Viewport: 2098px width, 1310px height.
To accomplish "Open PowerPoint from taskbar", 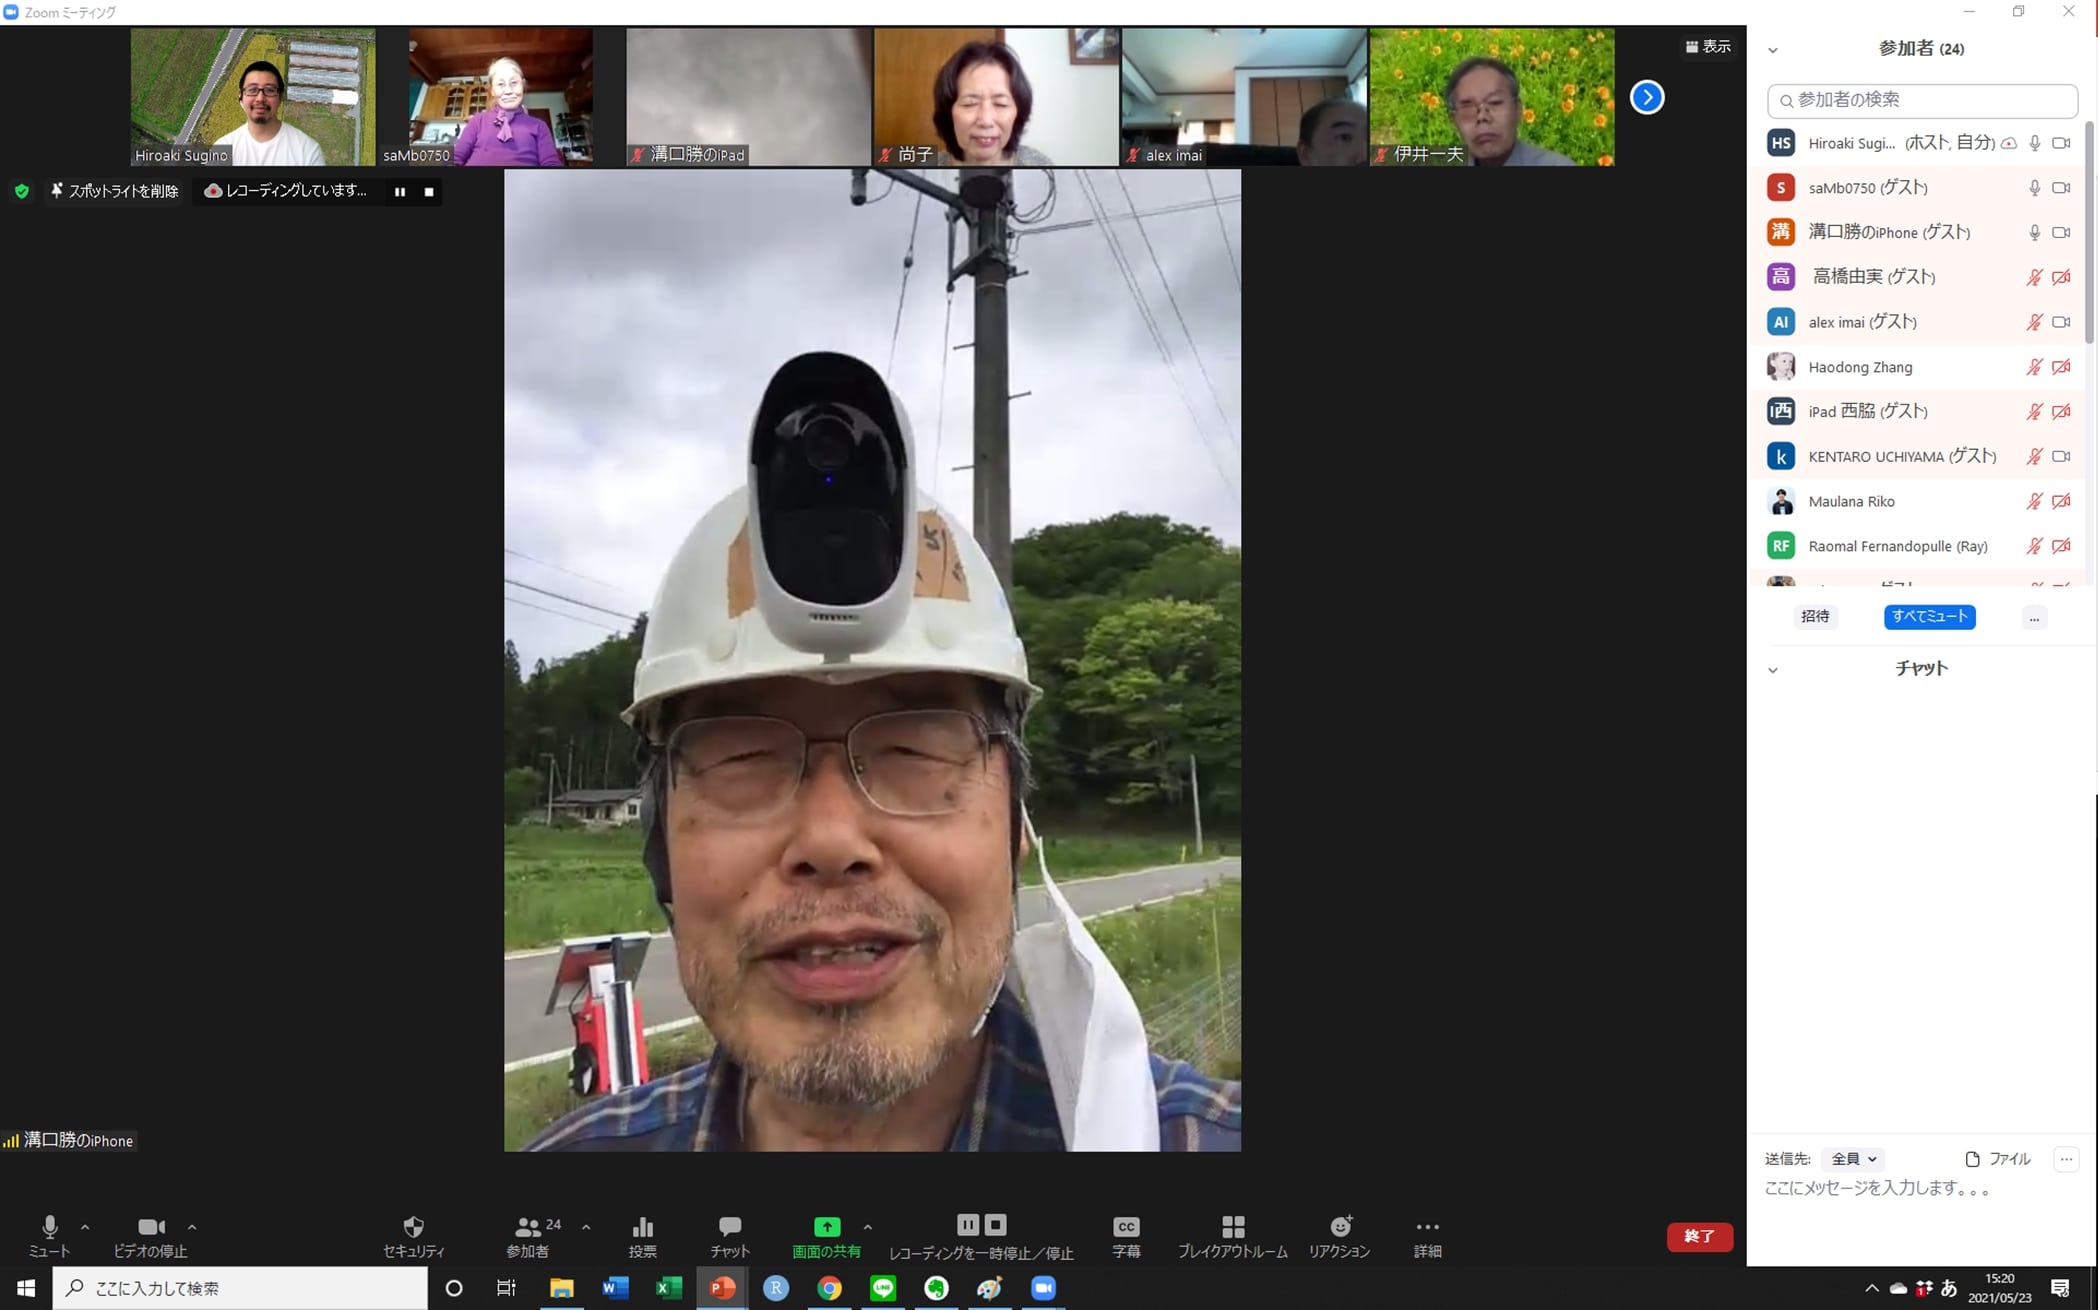I will coord(722,1288).
